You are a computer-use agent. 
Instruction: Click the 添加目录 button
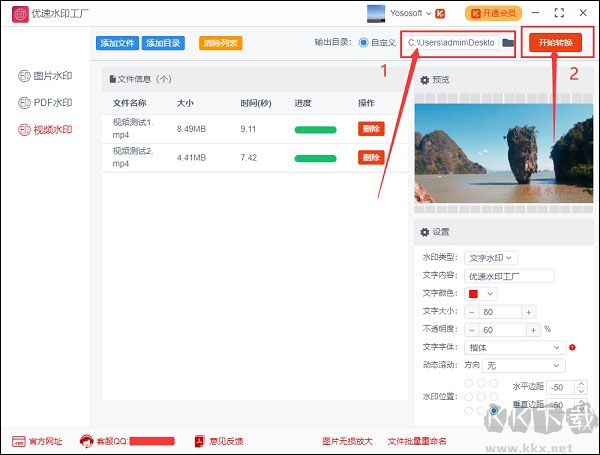[x=163, y=43]
